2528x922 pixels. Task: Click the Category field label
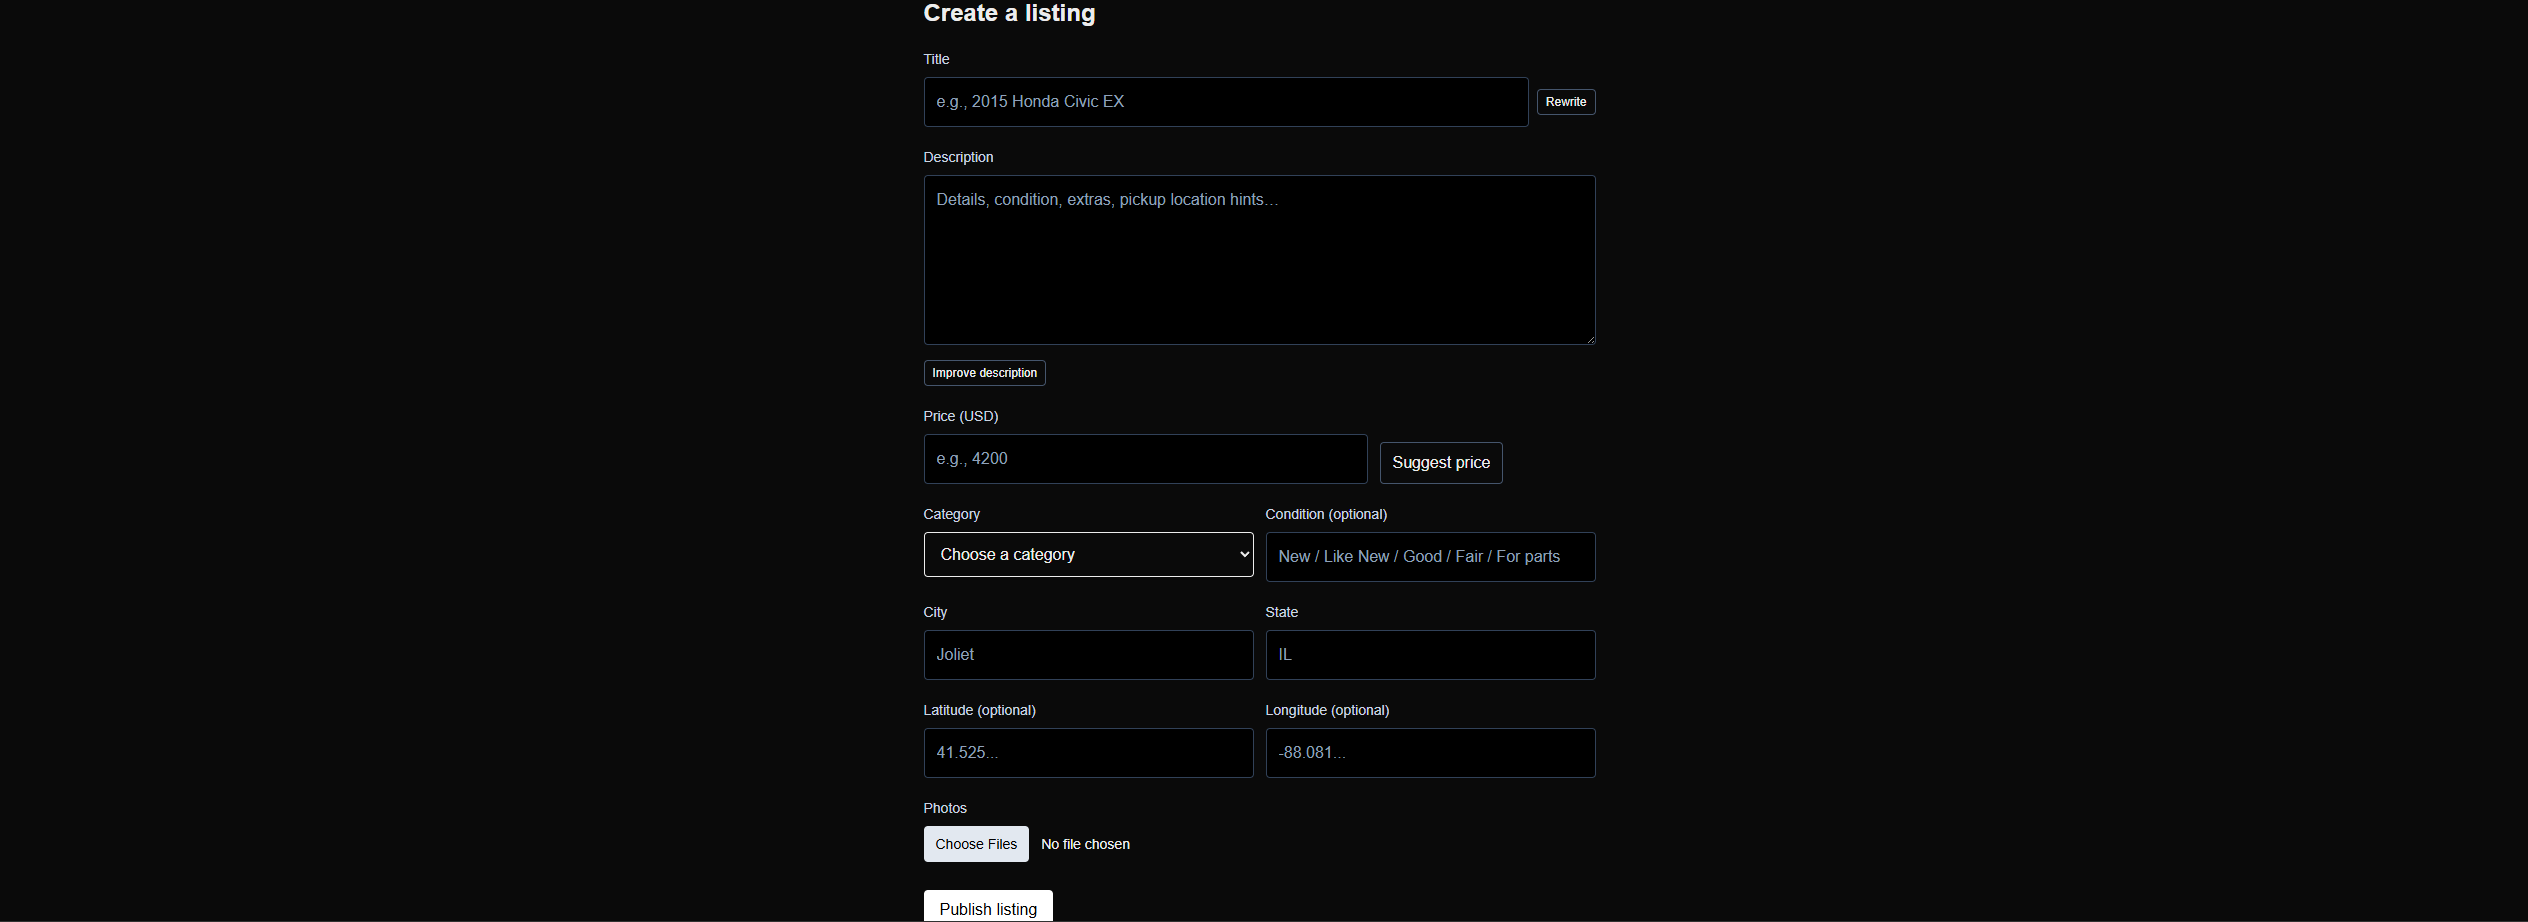pyautogui.click(x=951, y=515)
